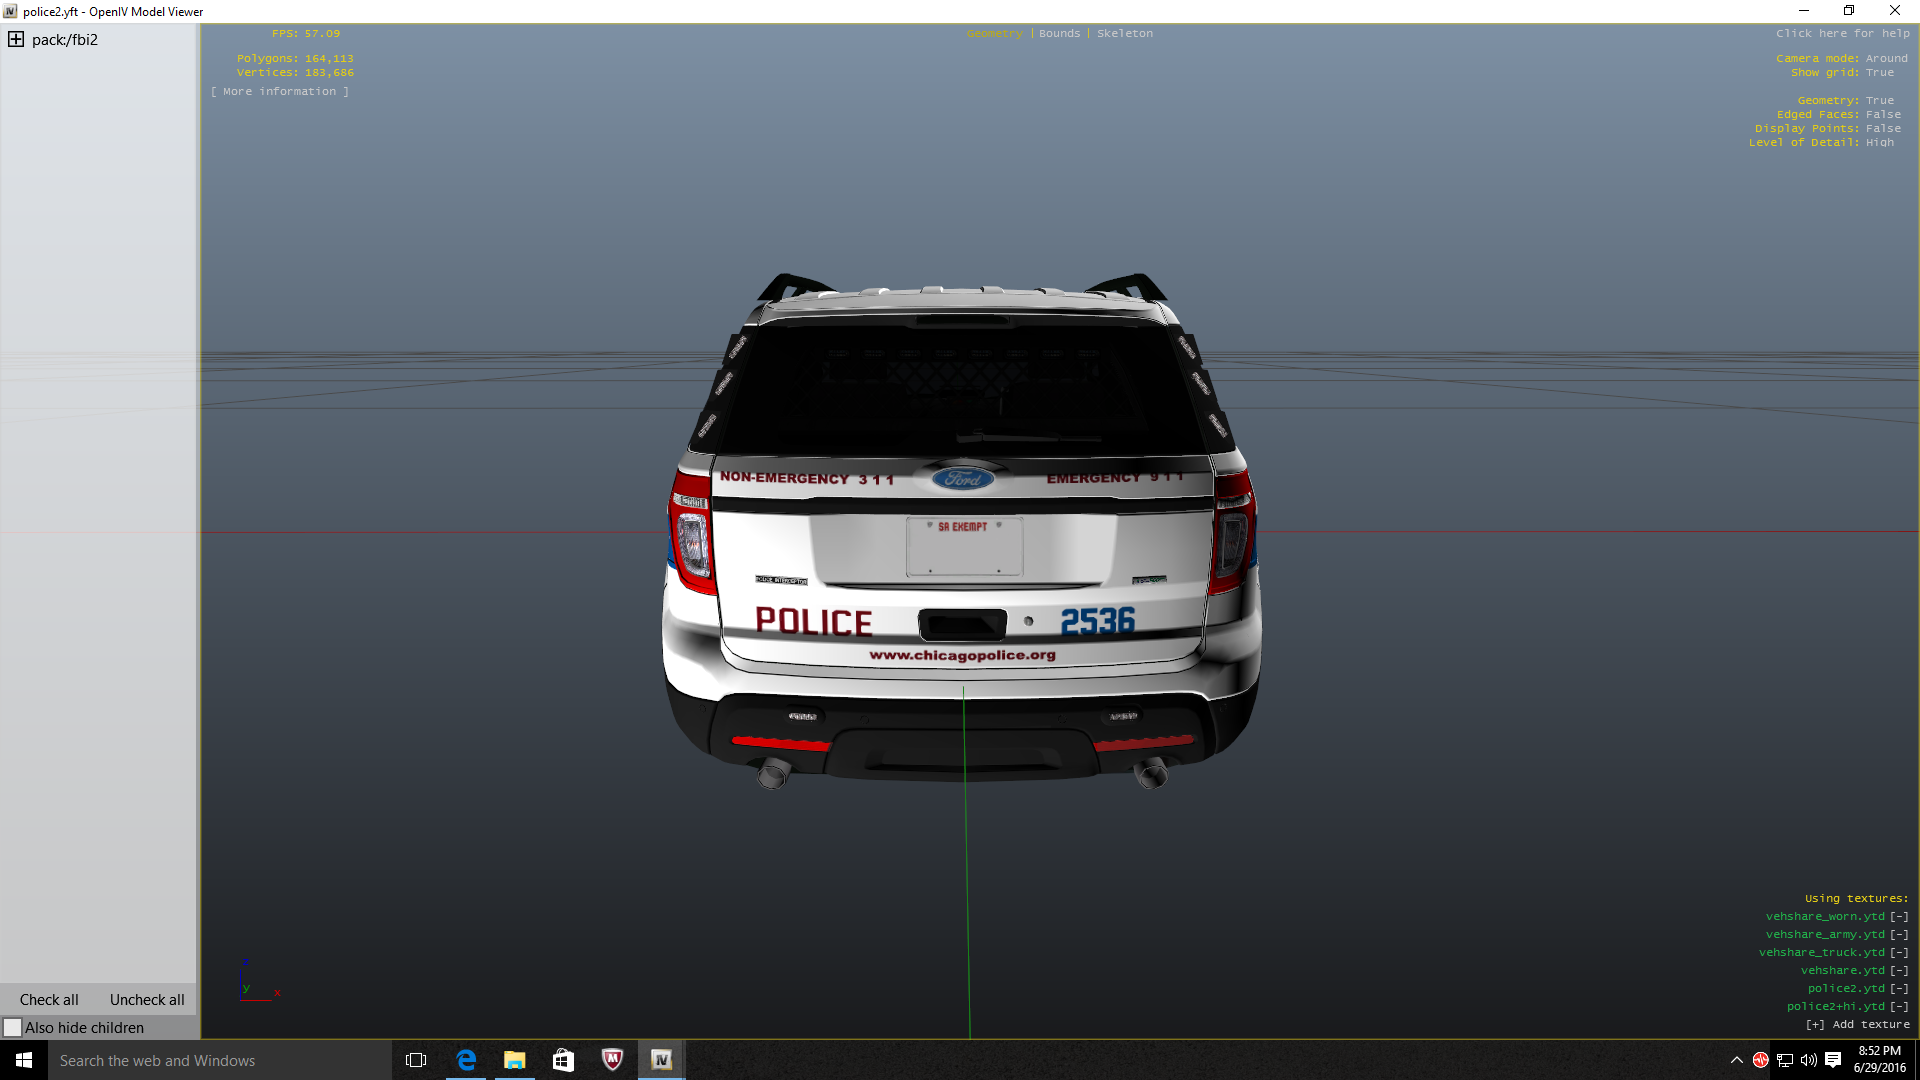Viewport: 1920px width, 1080px height.
Task: Open Microsoft Edge from the taskbar
Action: (466, 1060)
